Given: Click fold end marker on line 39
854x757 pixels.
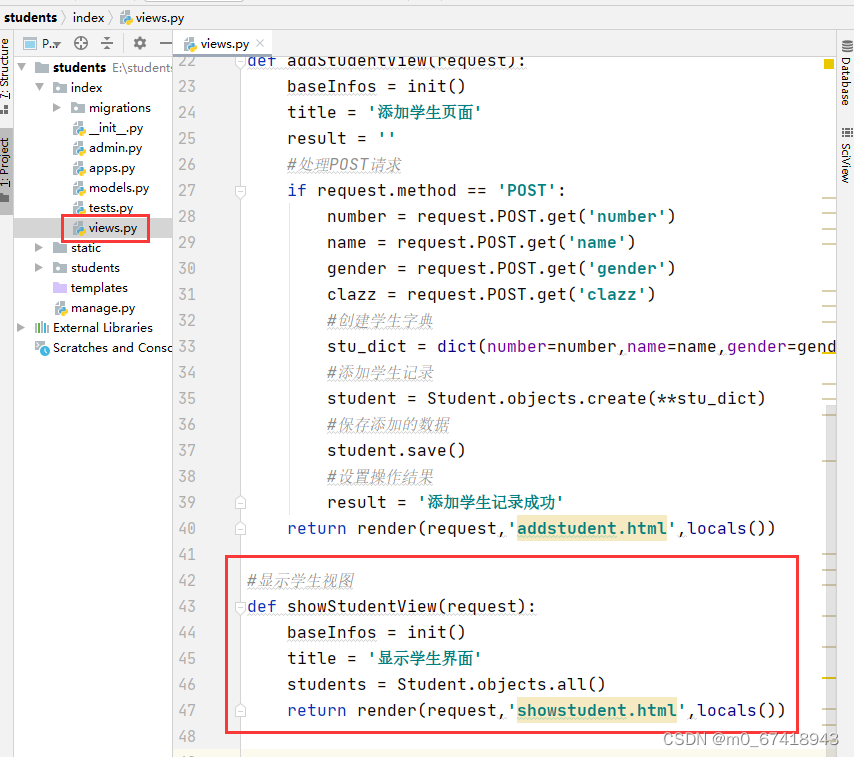Looking at the screenshot, I should click(x=240, y=503).
